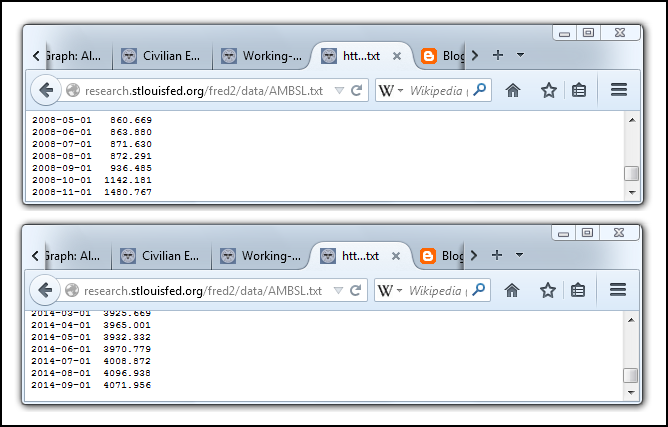The width and height of the screenshot is (668, 427).
Task: Bookmark this page in the bottom window
Action: (547, 291)
